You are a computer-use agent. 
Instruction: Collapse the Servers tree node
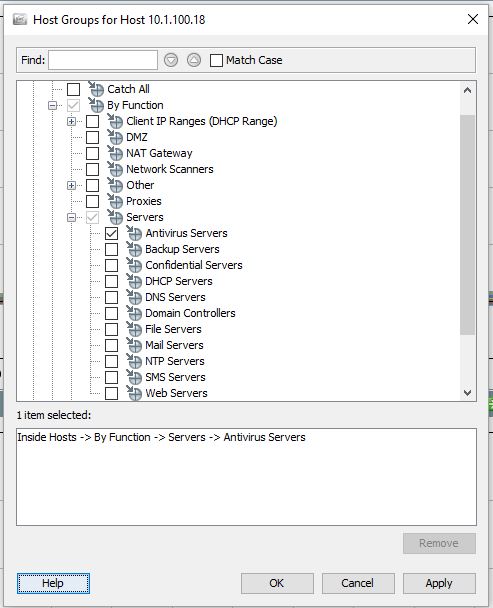click(71, 217)
